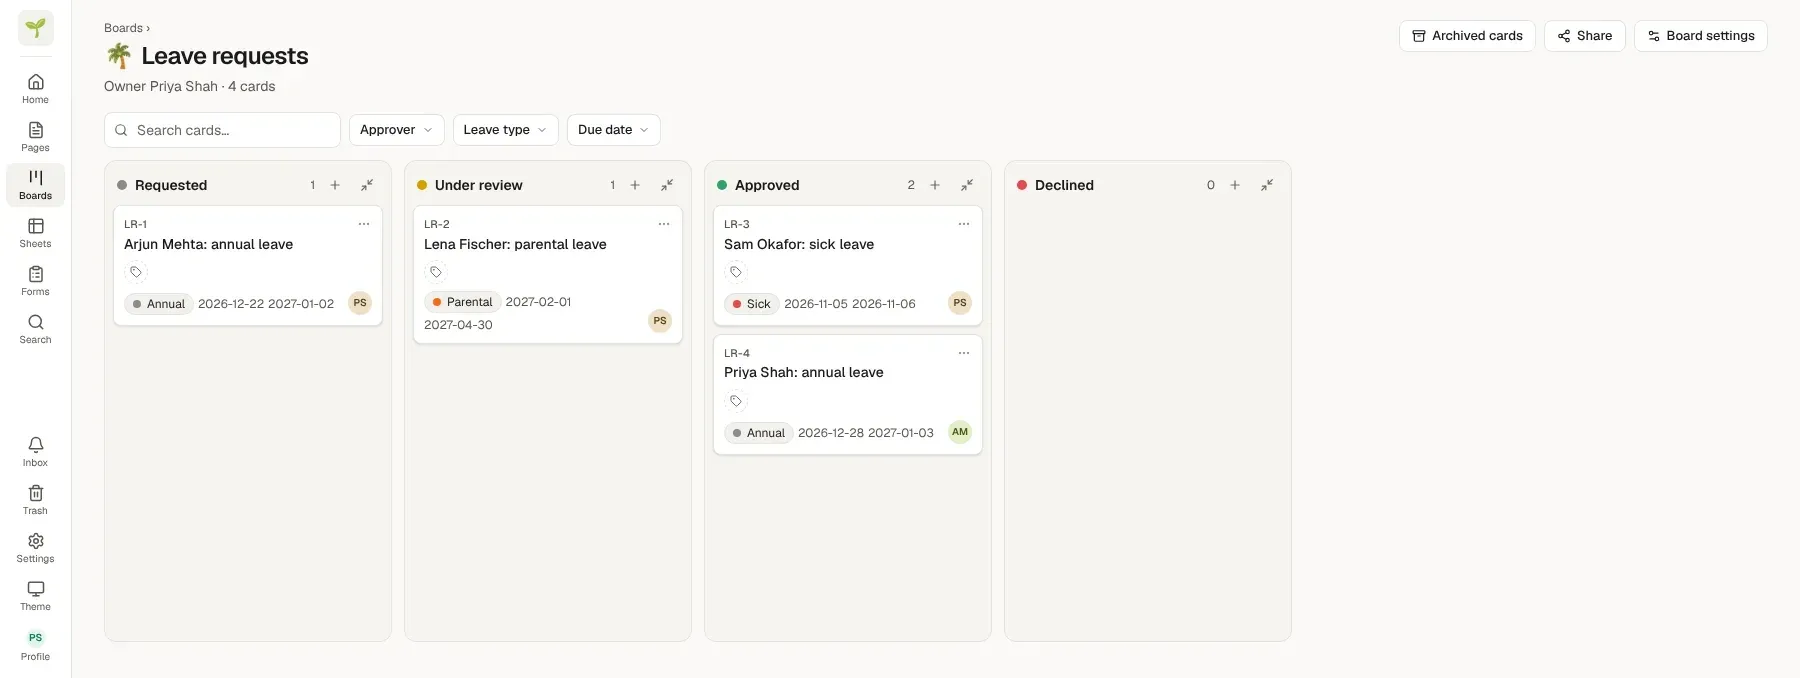The height and width of the screenshot is (678, 1800).
Task: Open the LR-3 card options menu
Action: (964, 224)
